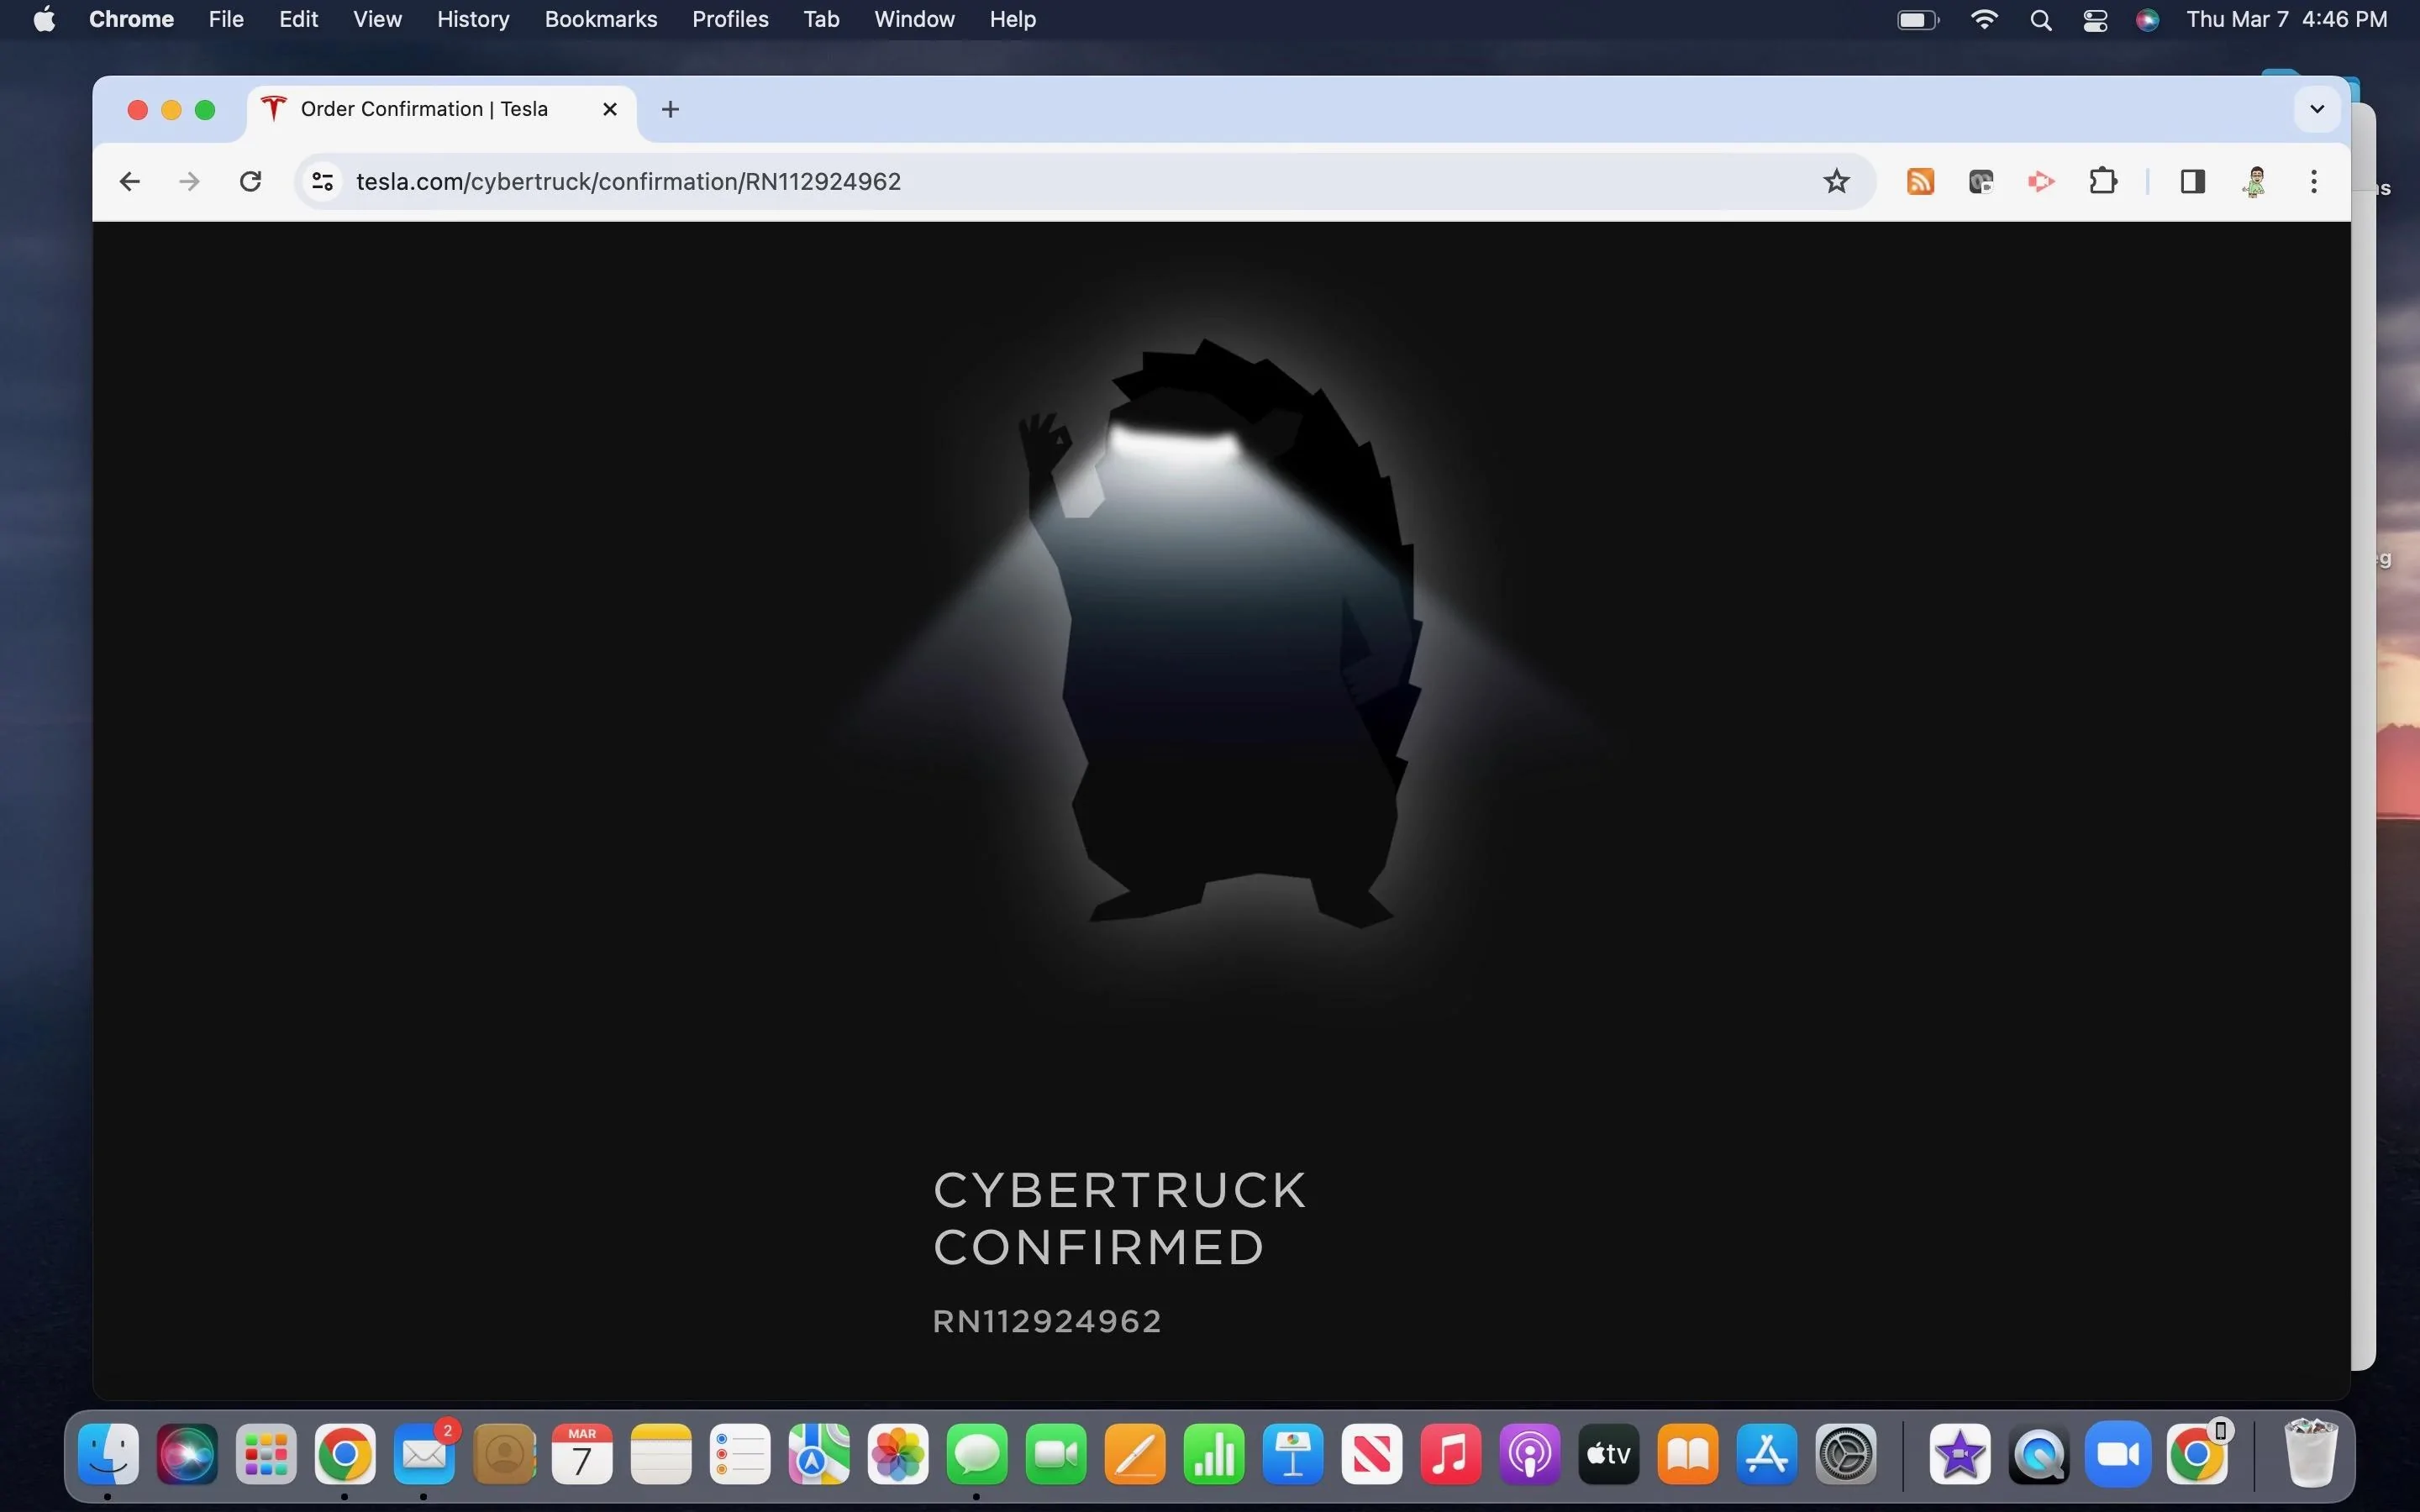2420x1512 pixels.
Task: Check the battery status icon
Action: click(1918, 19)
